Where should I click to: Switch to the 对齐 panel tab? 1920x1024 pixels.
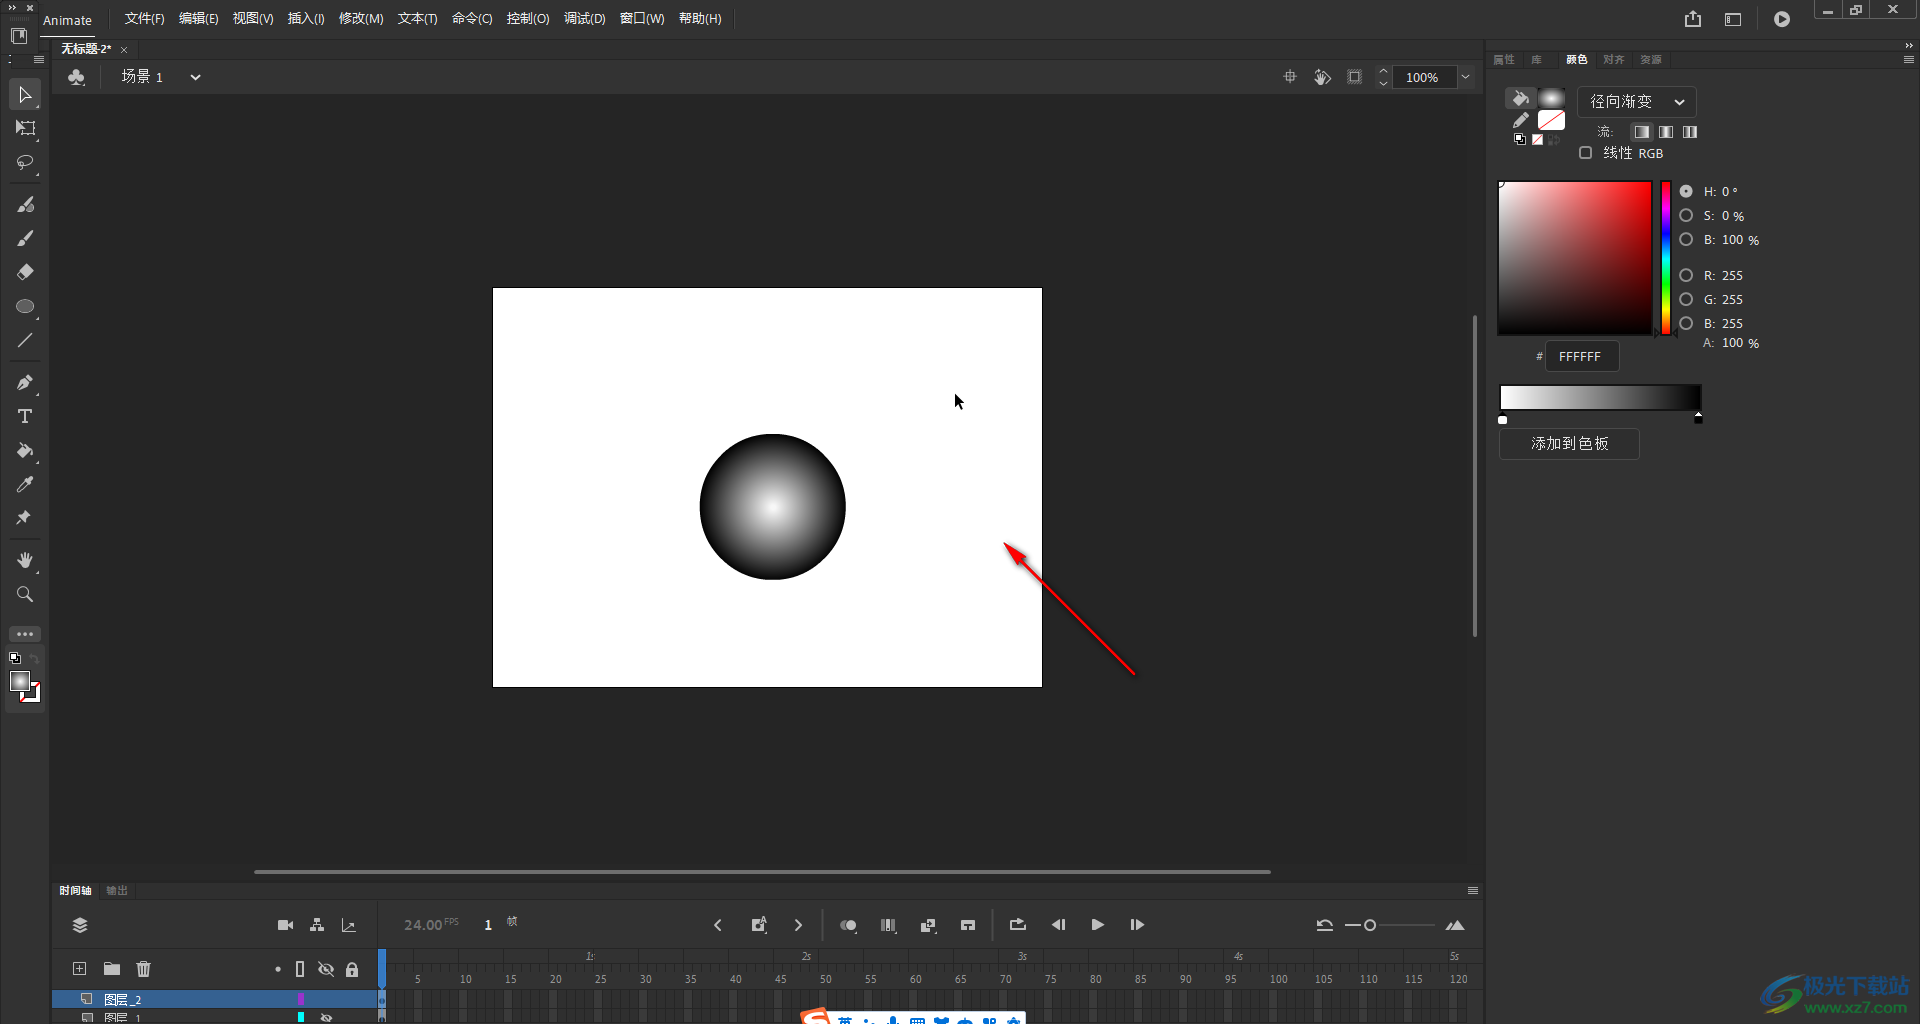coord(1613,60)
